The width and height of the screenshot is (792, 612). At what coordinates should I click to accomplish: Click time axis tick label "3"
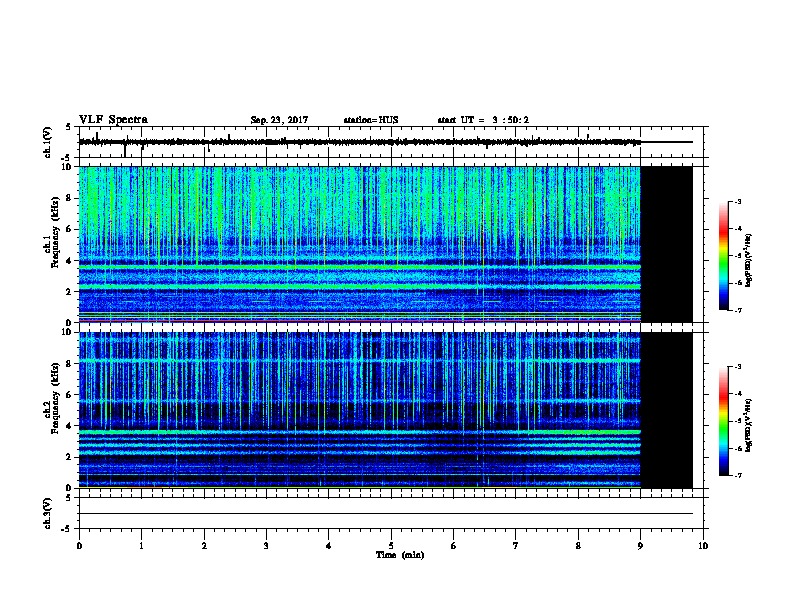tap(266, 546)
